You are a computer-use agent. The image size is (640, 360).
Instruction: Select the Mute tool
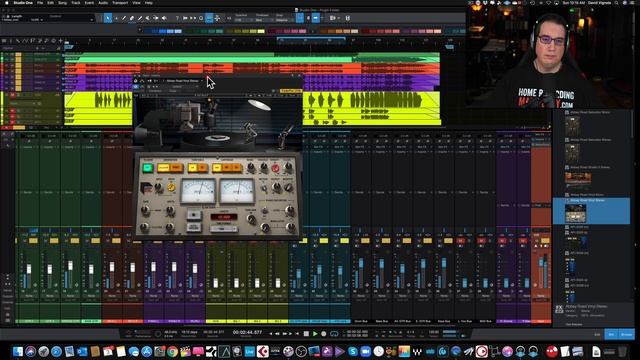coord(148,18)
